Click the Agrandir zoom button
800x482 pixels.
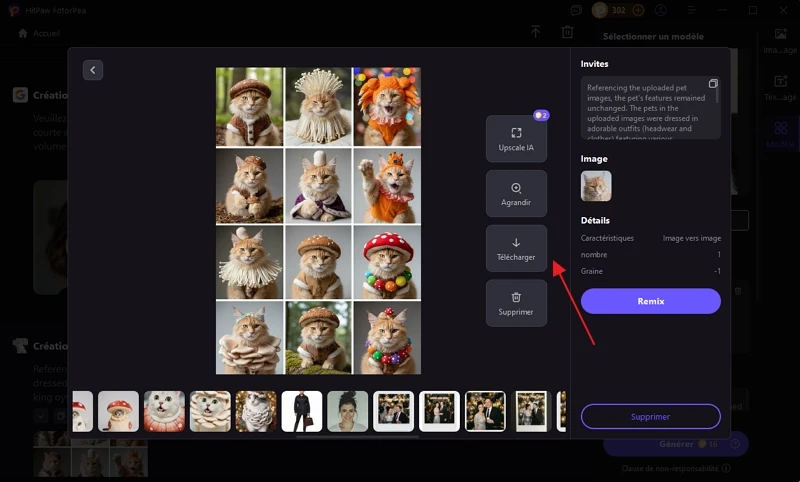(516, 194)
